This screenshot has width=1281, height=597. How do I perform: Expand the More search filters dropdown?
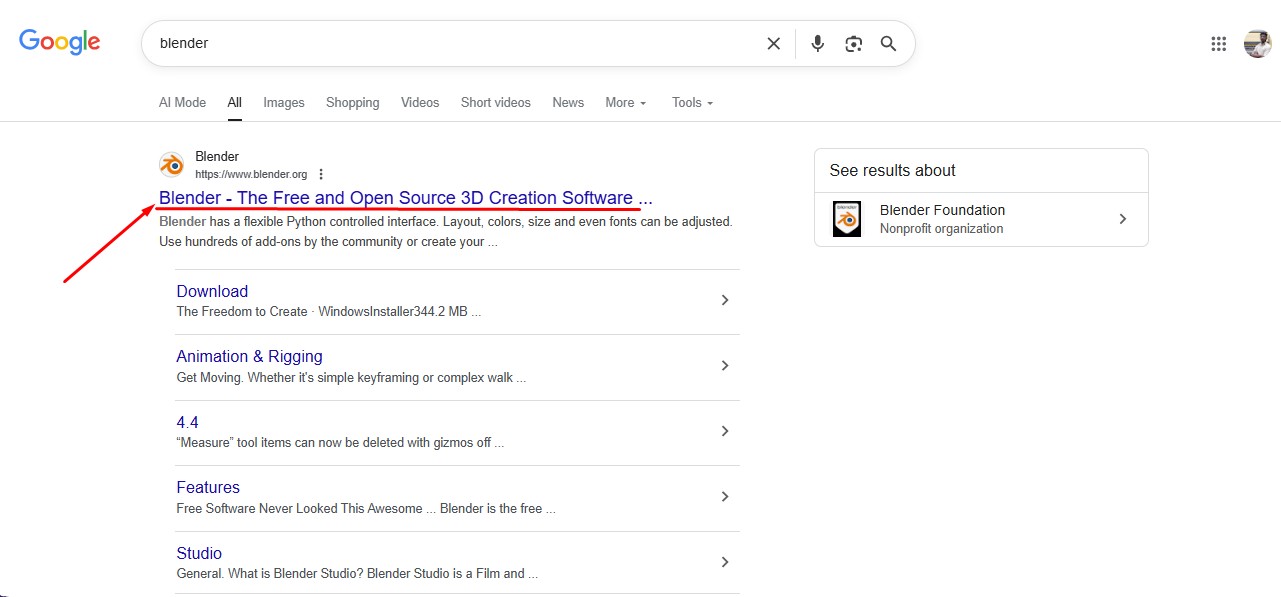(626, 102)
